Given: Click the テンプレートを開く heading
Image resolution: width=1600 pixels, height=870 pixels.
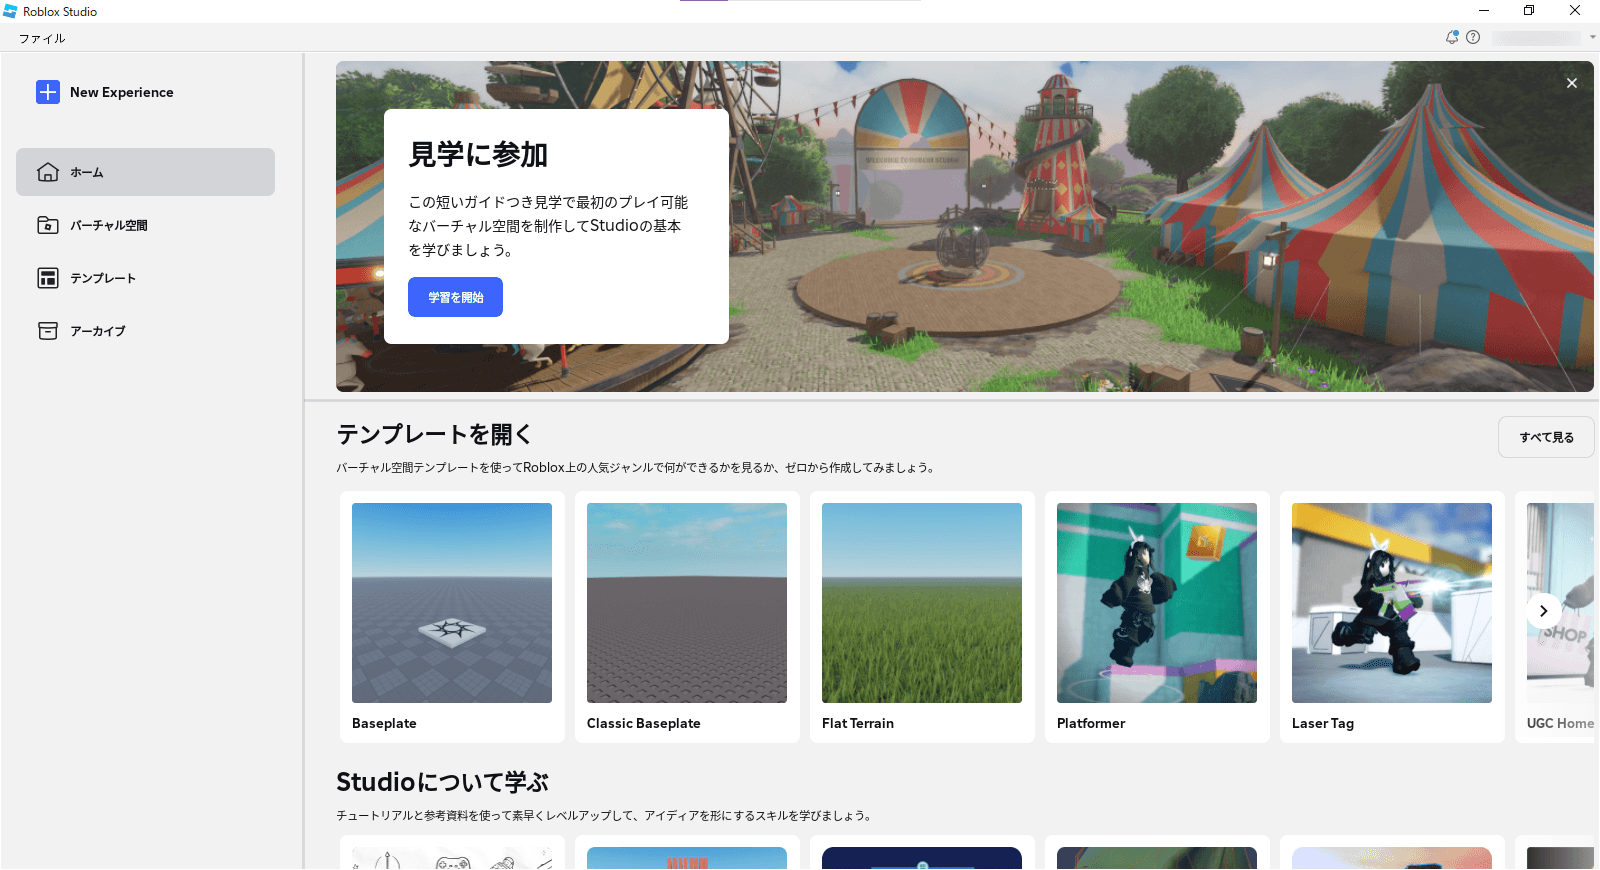Looking at the screenshot, I should [435, 434].
